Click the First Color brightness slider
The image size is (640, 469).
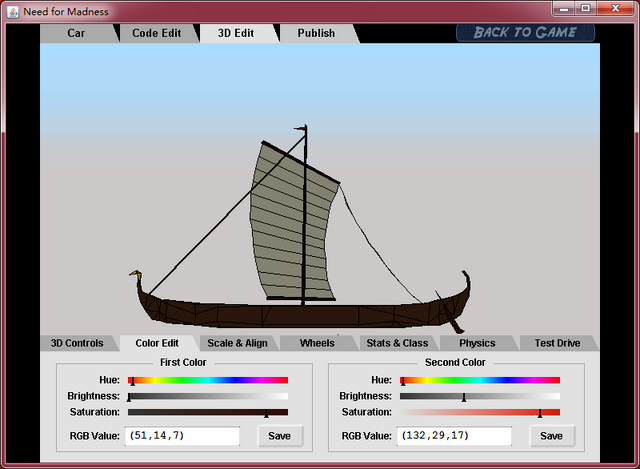click(208, 396)
